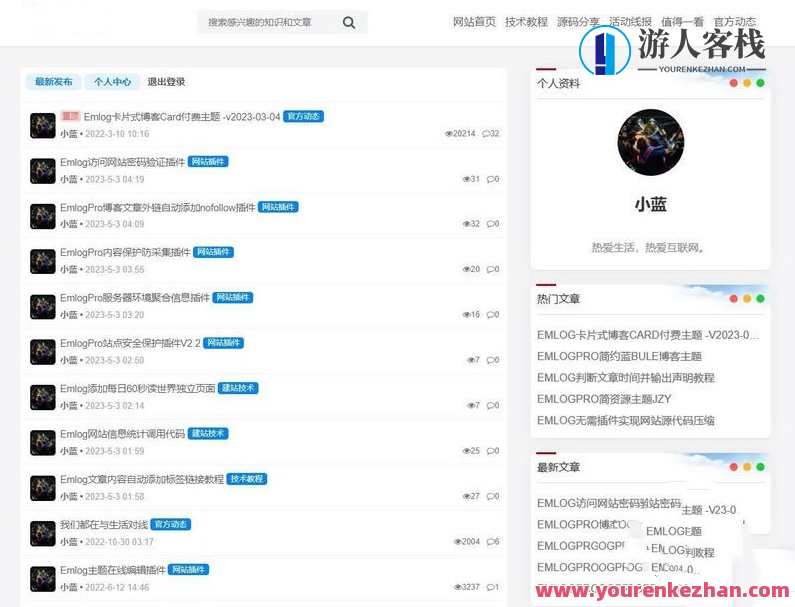Click green dot in 热门文章 panel header
Image resolution: width=795 pixels, height=607 pixels.
click(761, 299)
